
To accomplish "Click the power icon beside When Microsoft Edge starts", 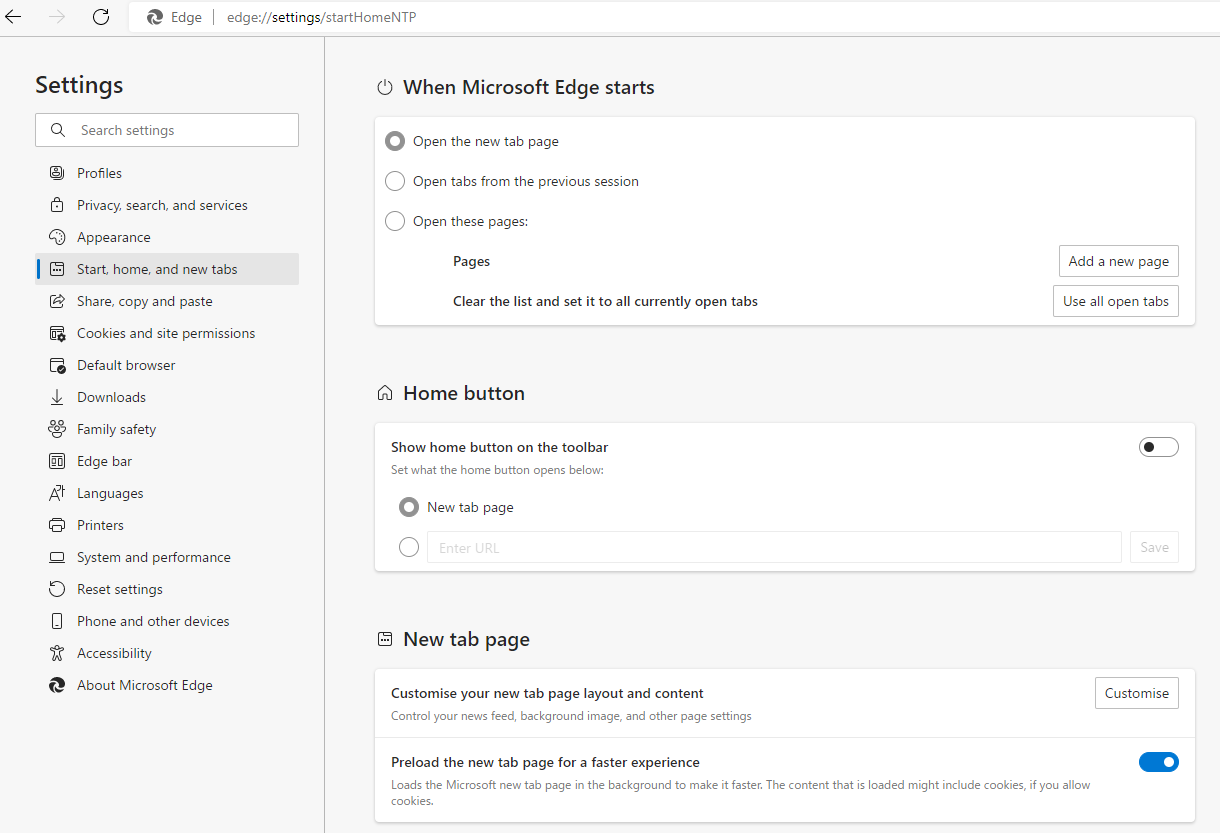I will click(x=385, y=88).
